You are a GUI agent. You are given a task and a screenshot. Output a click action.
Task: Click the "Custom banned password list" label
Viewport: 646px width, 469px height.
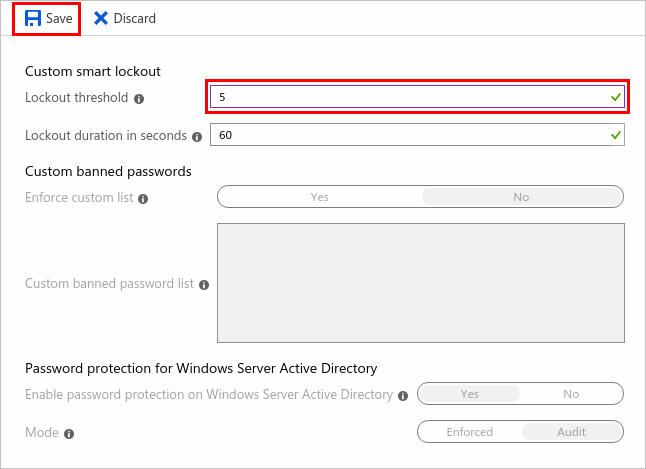tap(110, 284)
